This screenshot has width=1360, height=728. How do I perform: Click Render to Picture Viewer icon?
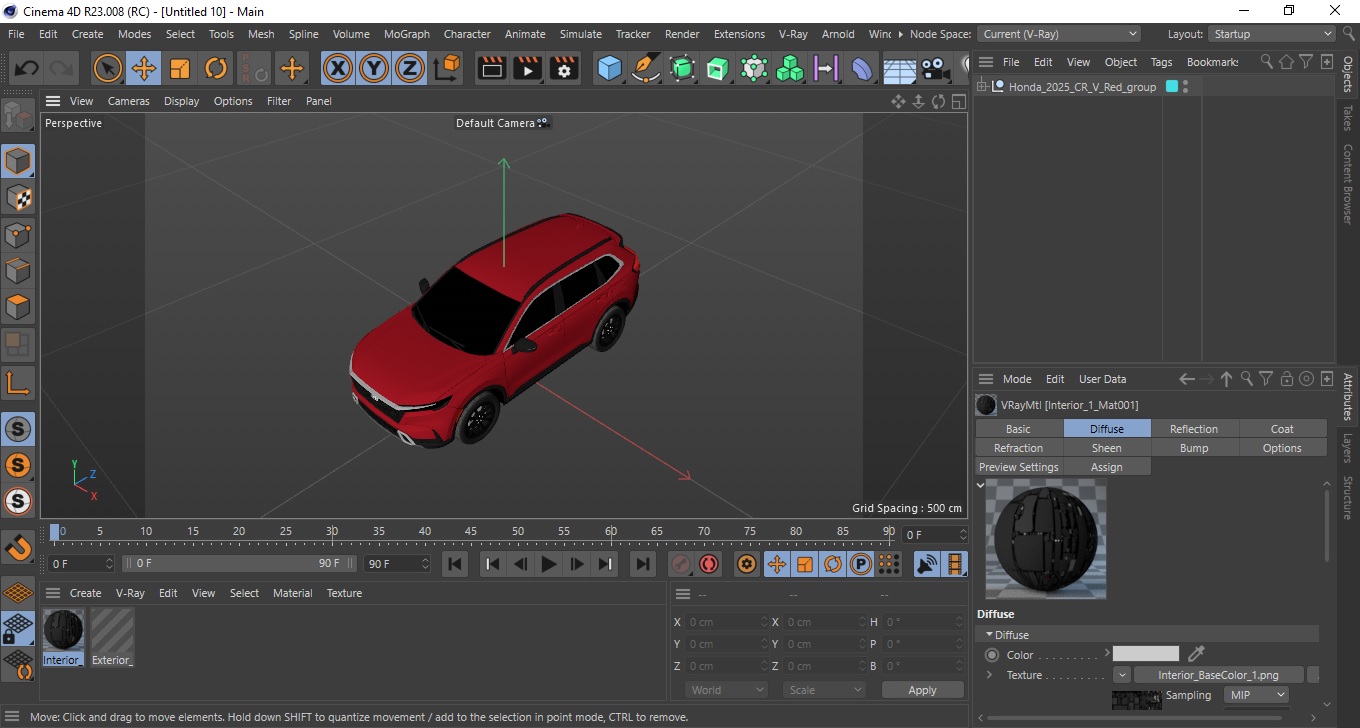528,69
